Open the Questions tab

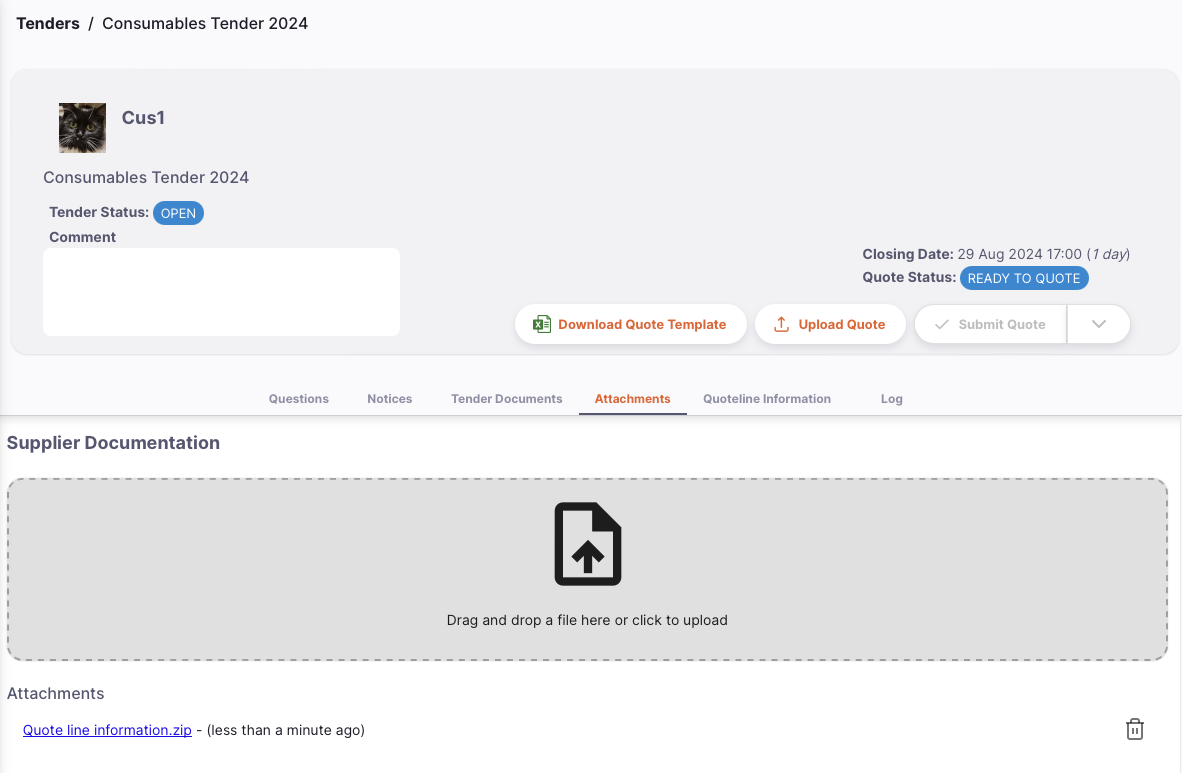[299, 399]
